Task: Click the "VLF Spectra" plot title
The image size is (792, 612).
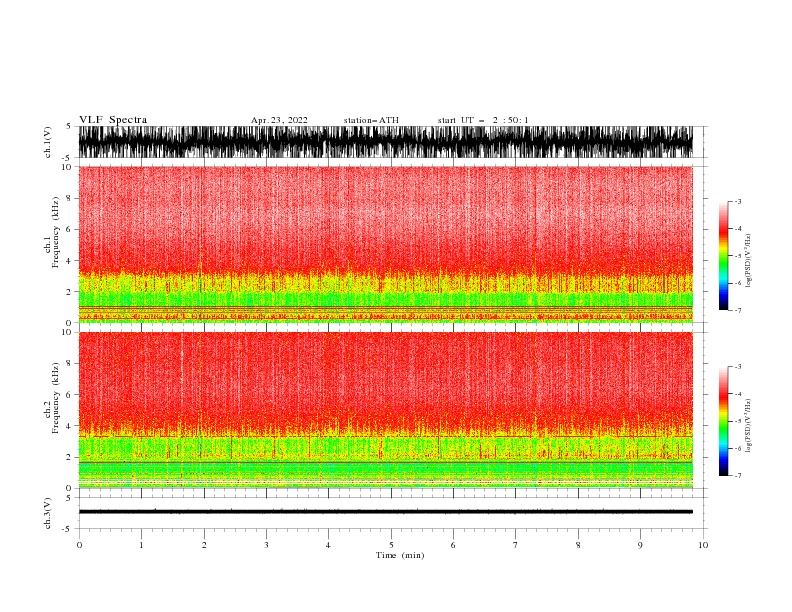Action: pyautogui.click(x=113, y=120)
